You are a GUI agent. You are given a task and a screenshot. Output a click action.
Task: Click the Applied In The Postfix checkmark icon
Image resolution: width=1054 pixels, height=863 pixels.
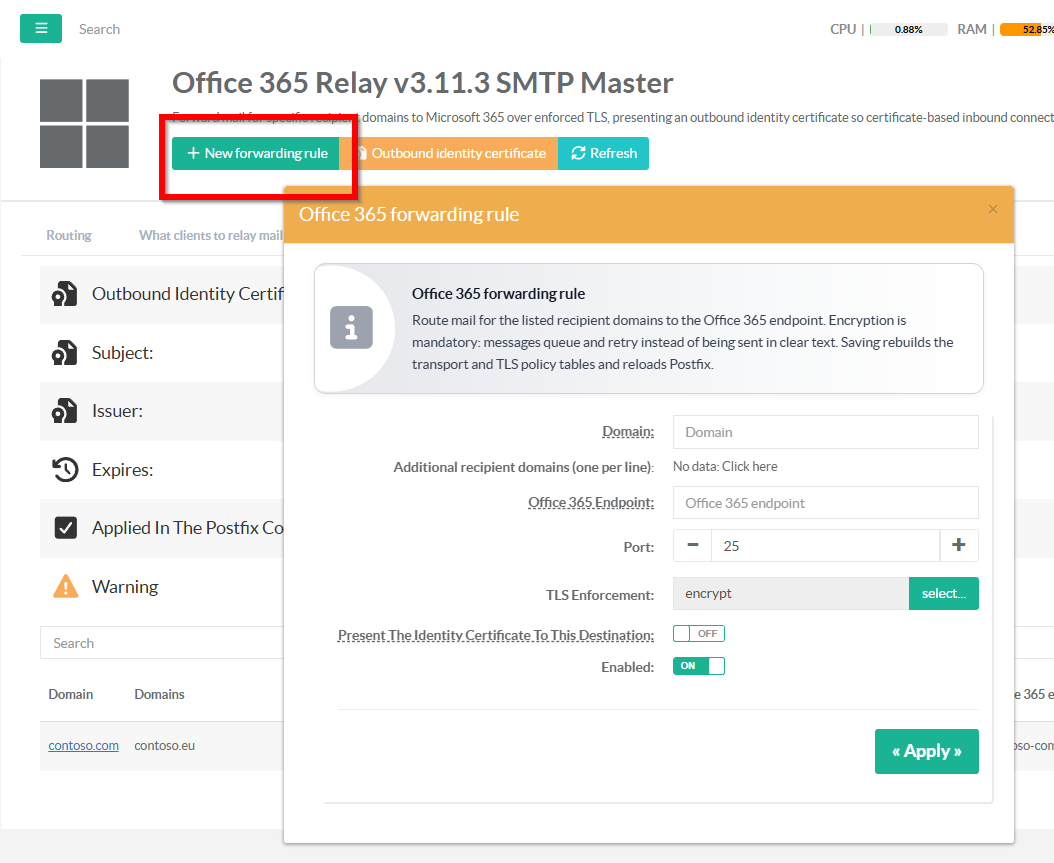tap(66, 528)
